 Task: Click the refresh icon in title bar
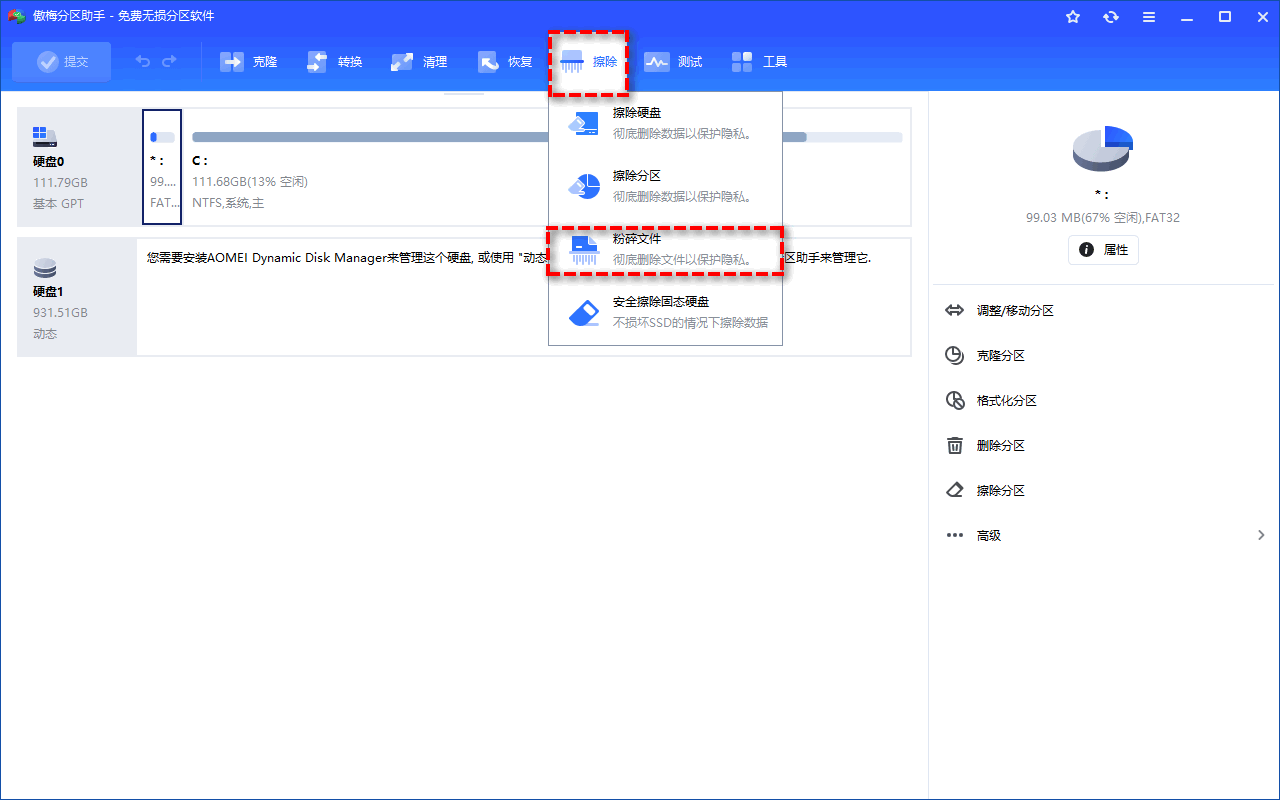coord(1111,17)
